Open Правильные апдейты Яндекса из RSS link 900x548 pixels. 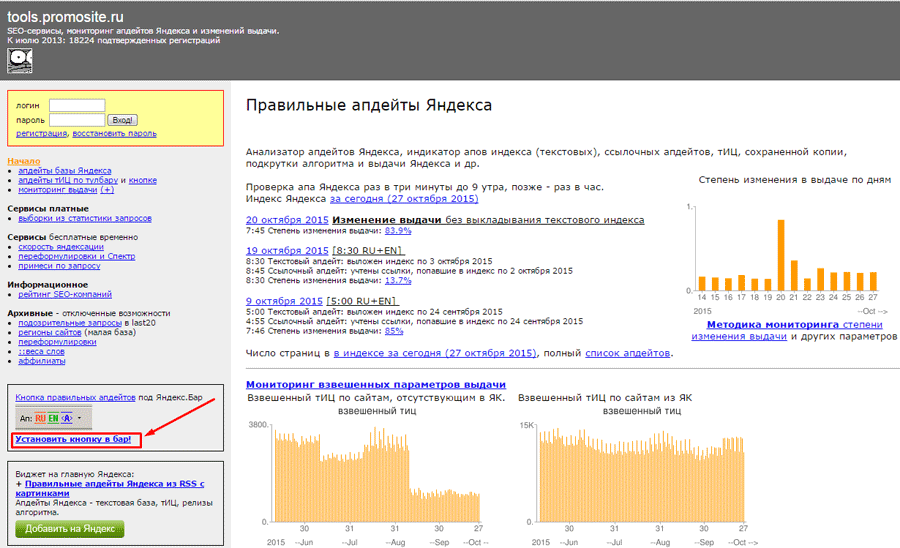click(x=110, y=488)
